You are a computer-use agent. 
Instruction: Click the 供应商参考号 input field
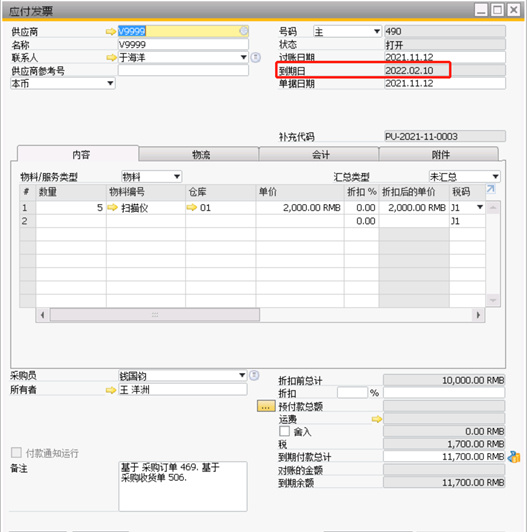click(183, 71)
